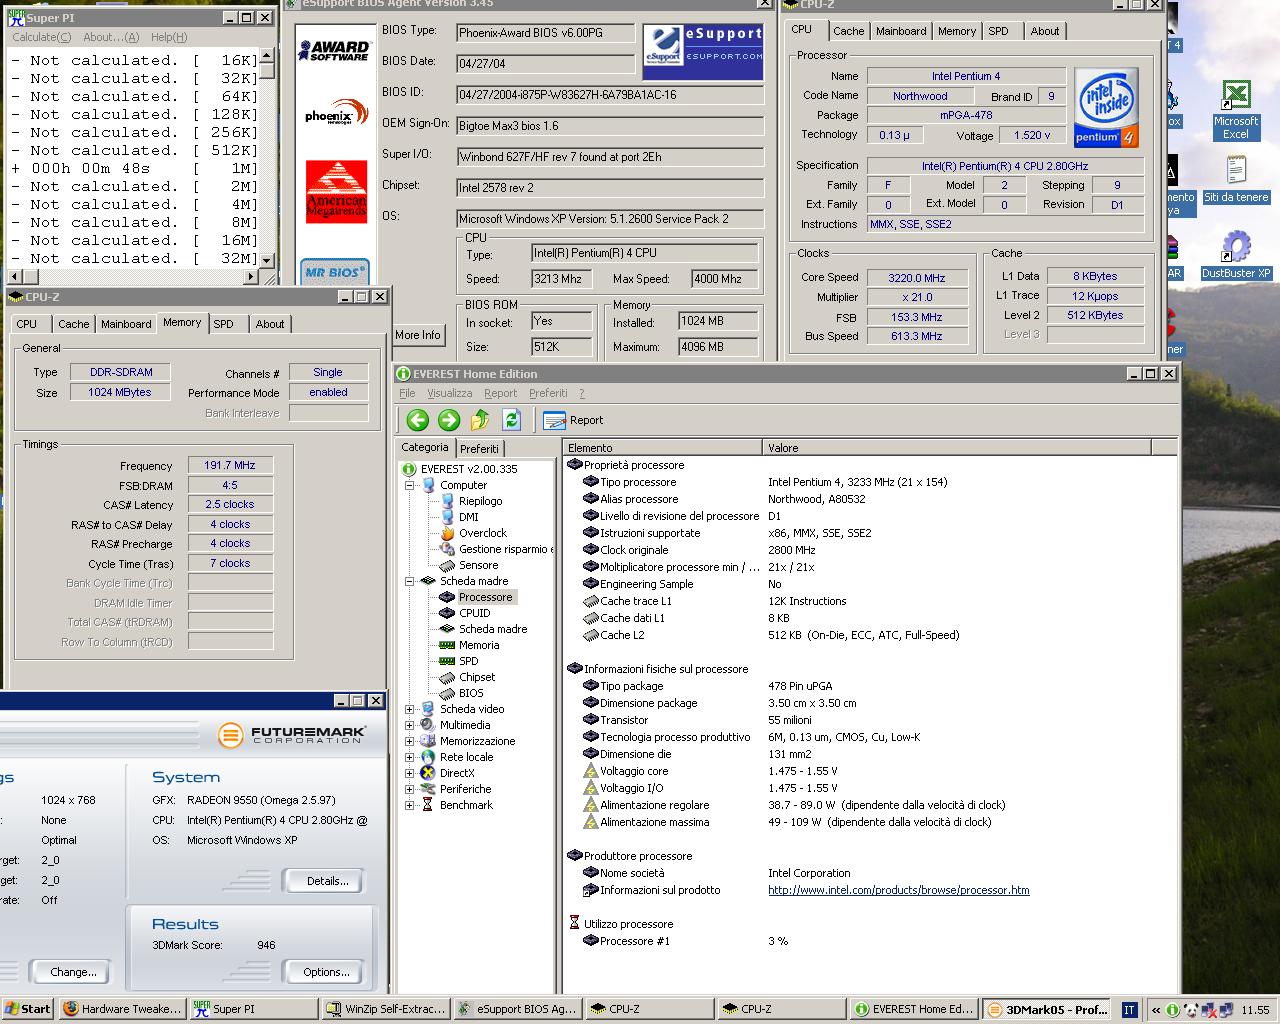
Task: Select the Overclock tree item
Action: click(x=482, y=533)
